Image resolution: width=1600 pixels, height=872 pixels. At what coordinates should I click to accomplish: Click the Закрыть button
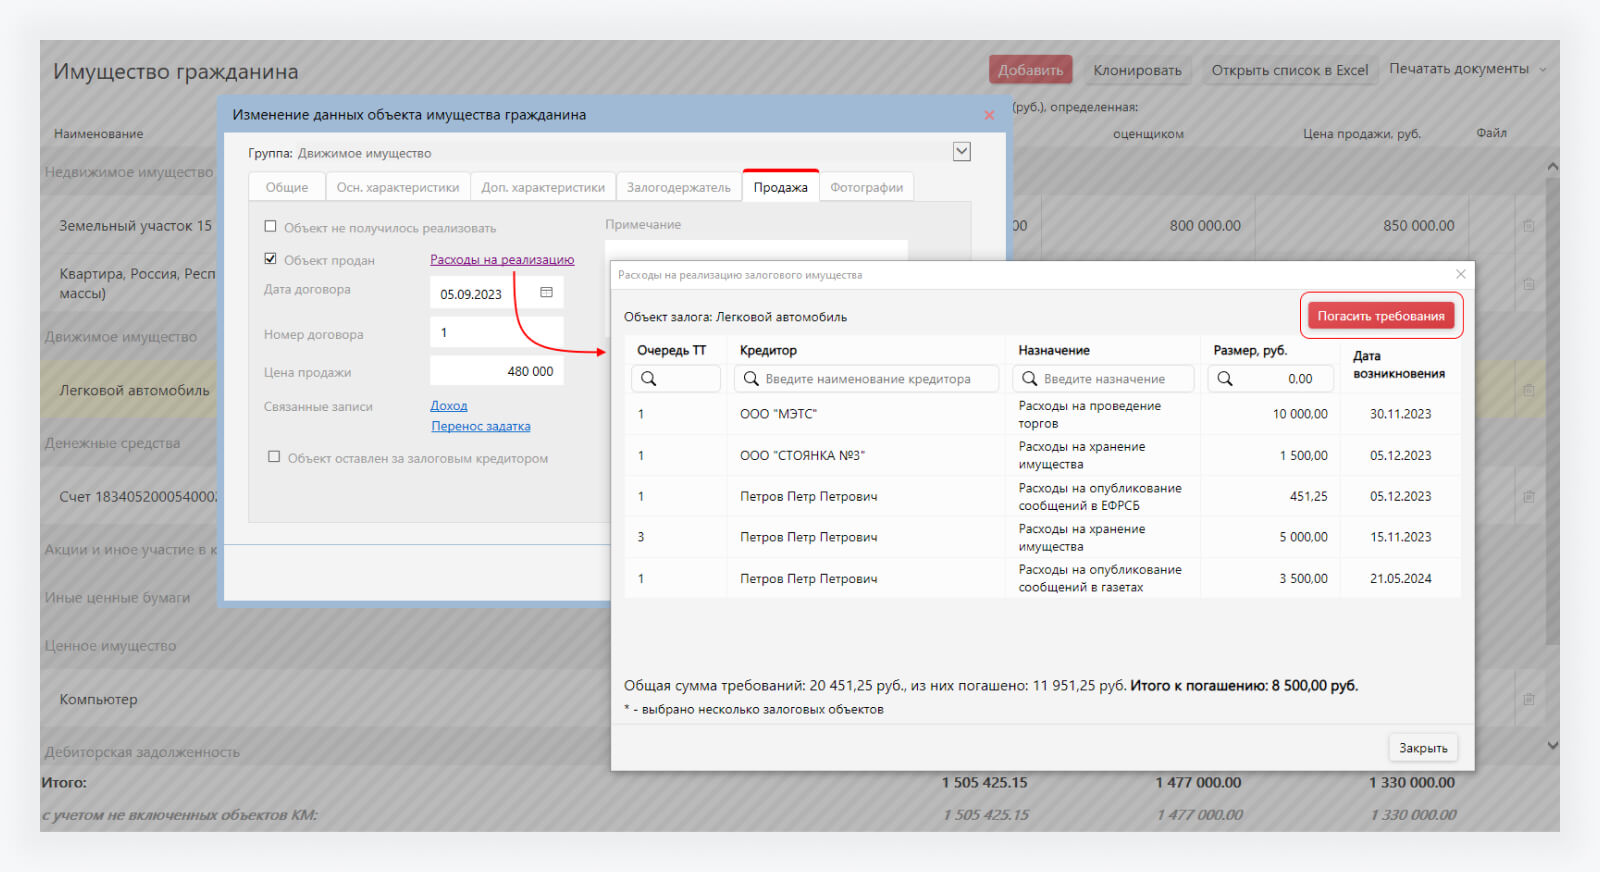coord(1423,748)
